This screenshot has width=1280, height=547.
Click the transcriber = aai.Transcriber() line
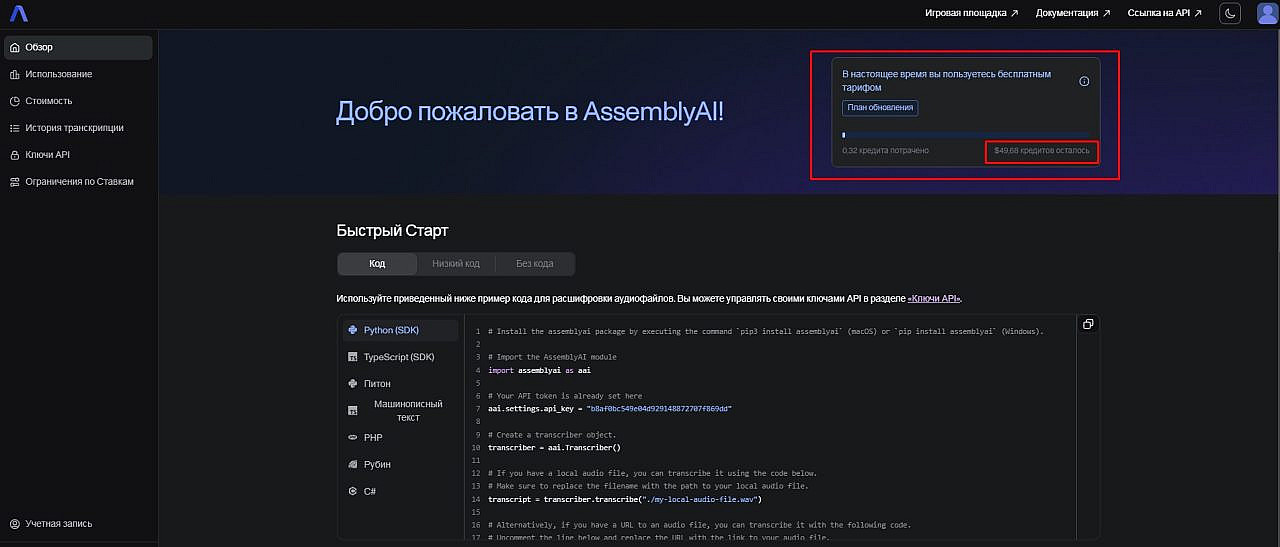tap(554, 448)
